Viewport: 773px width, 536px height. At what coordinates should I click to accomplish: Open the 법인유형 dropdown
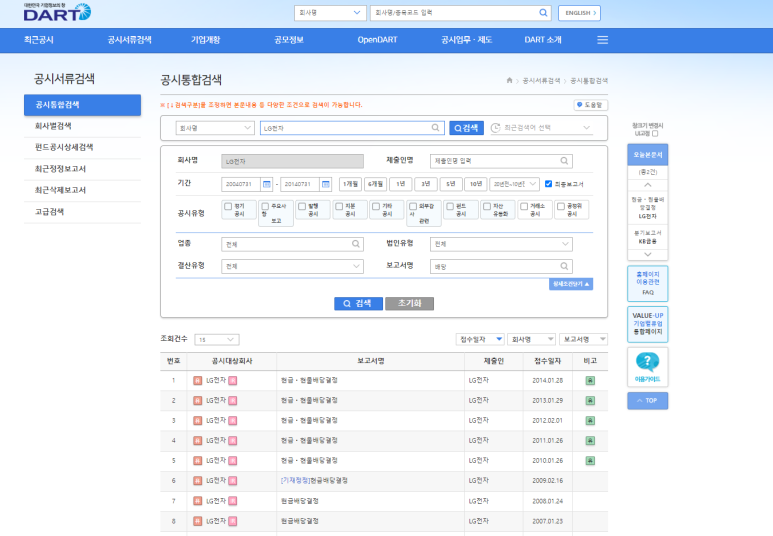click(501, 244)
